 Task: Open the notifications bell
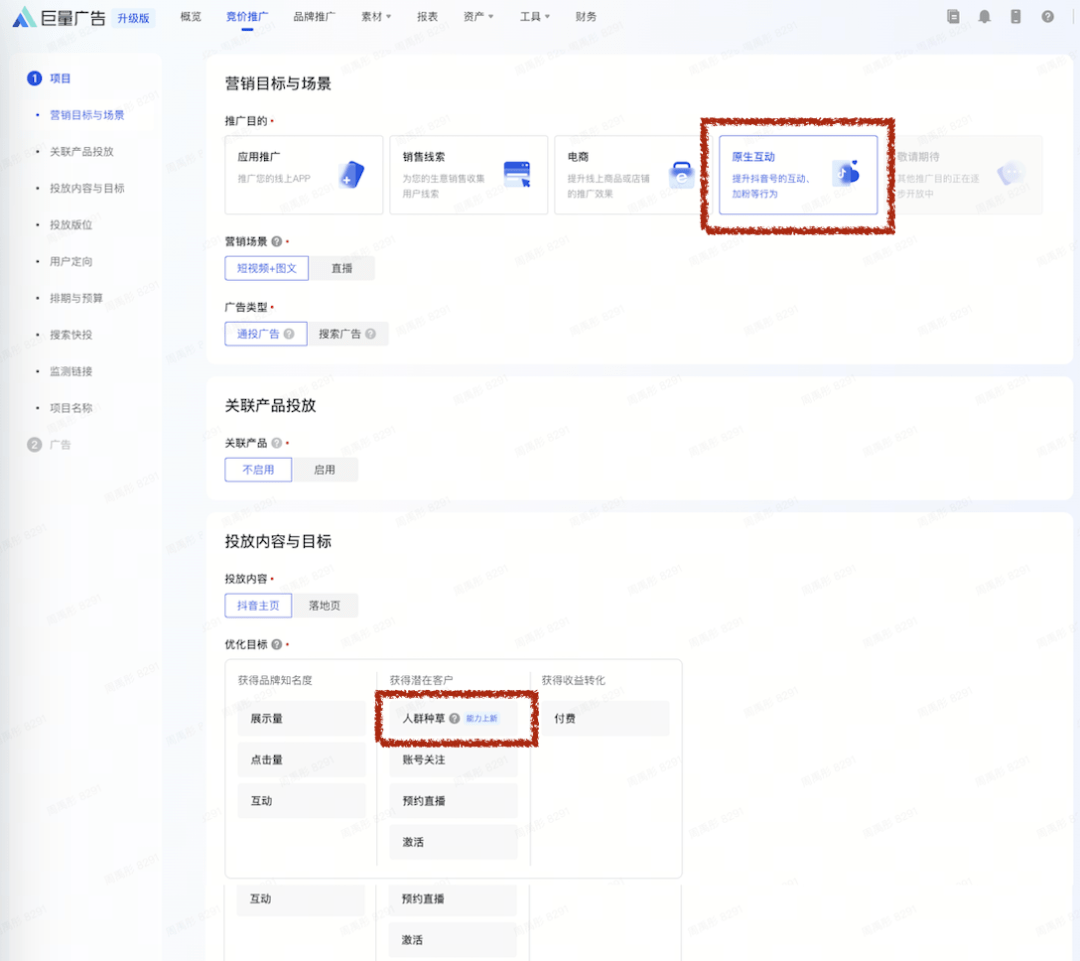point(984,17)
